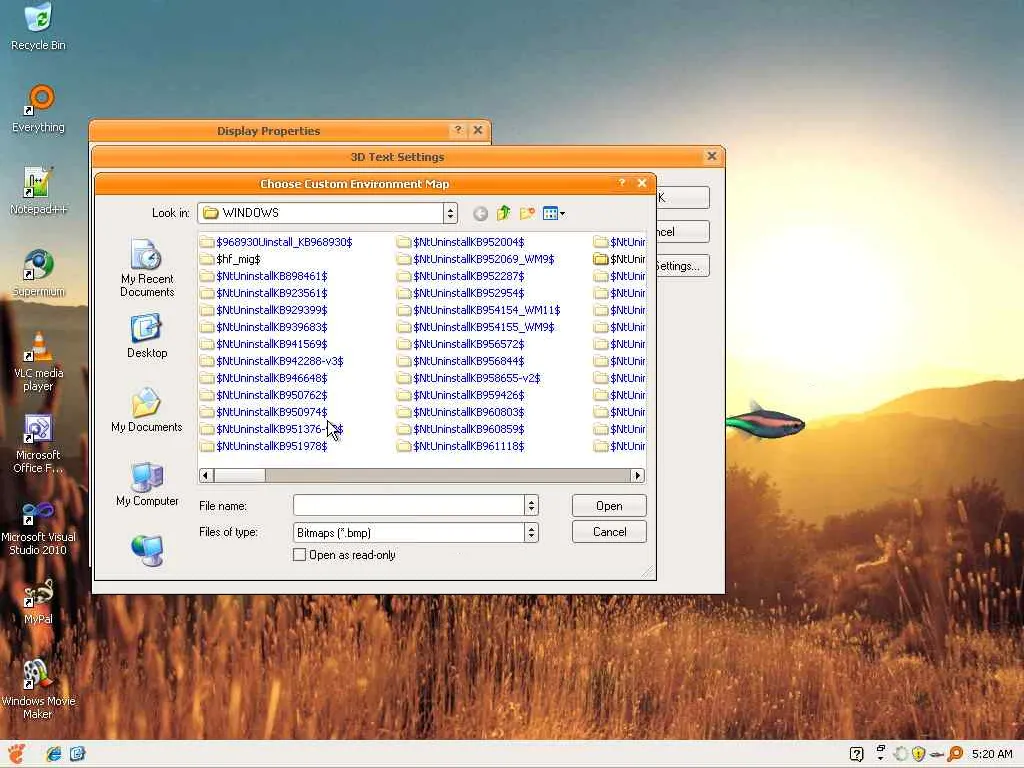Select folder $NtUninstallKB929399$
This screenshot has width=1024, height=768.
(264, 310)
